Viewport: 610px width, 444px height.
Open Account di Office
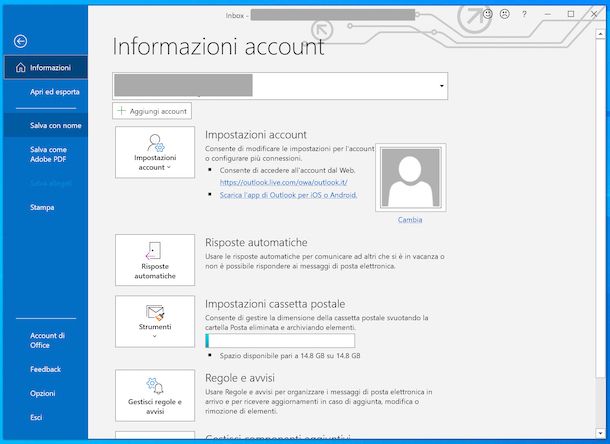(x=47, y=340)
